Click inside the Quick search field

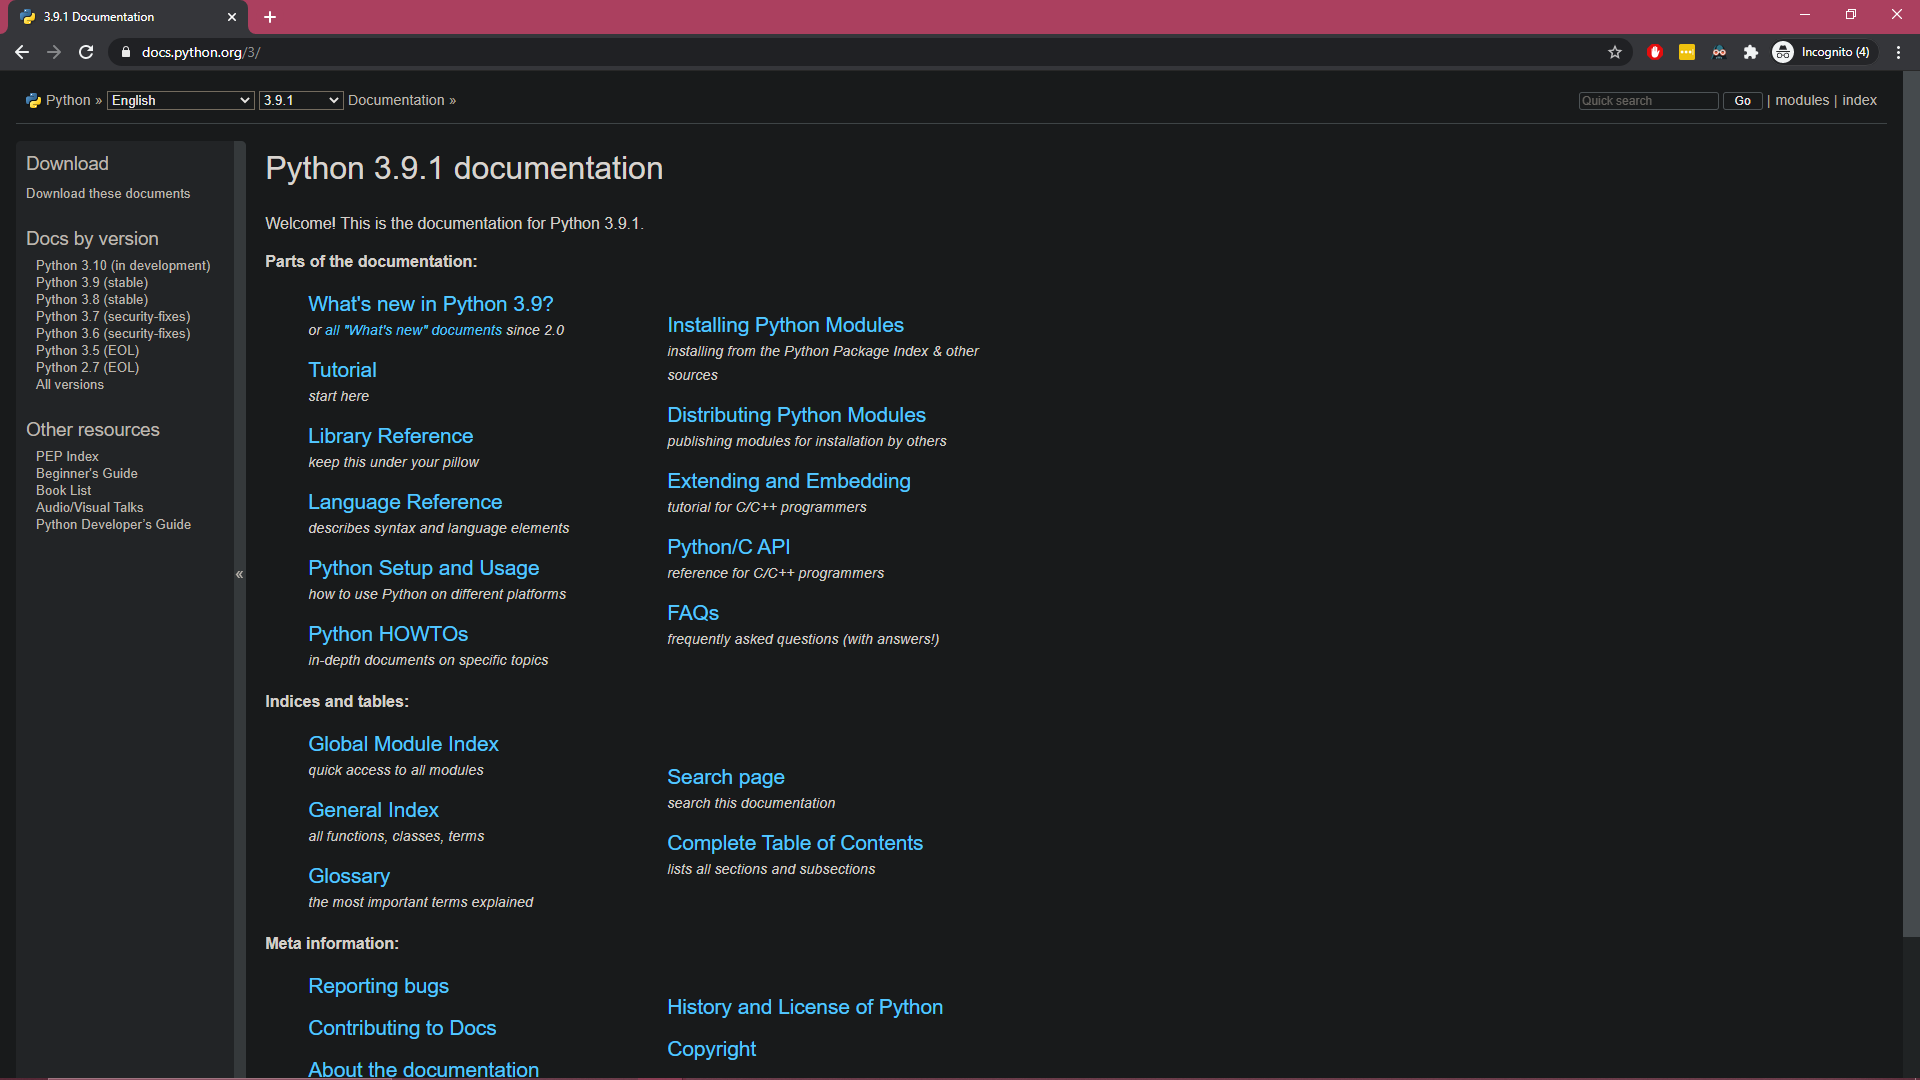coord(1648,100)
